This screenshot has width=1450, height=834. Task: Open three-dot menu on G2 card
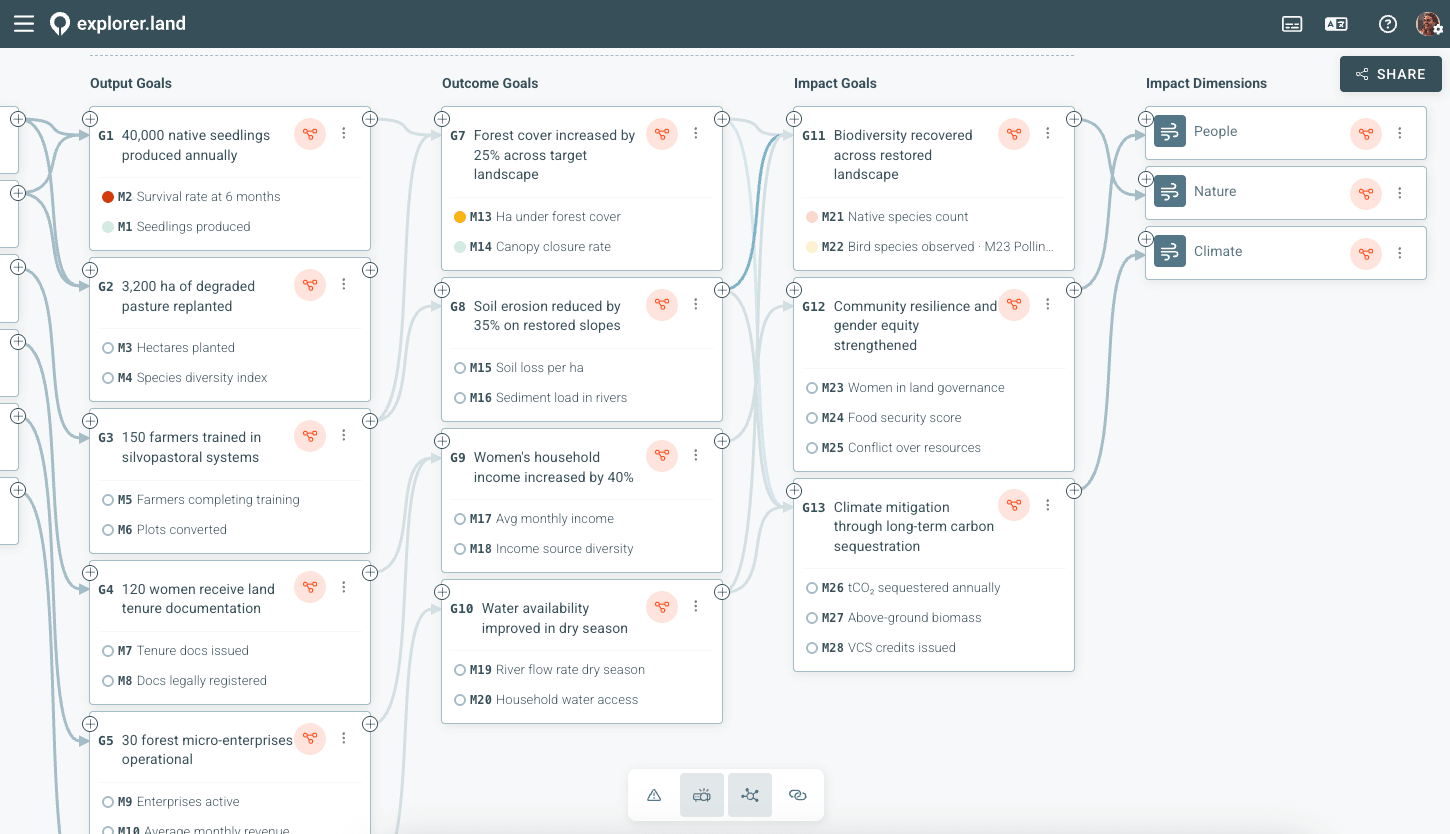coord(344,284)
